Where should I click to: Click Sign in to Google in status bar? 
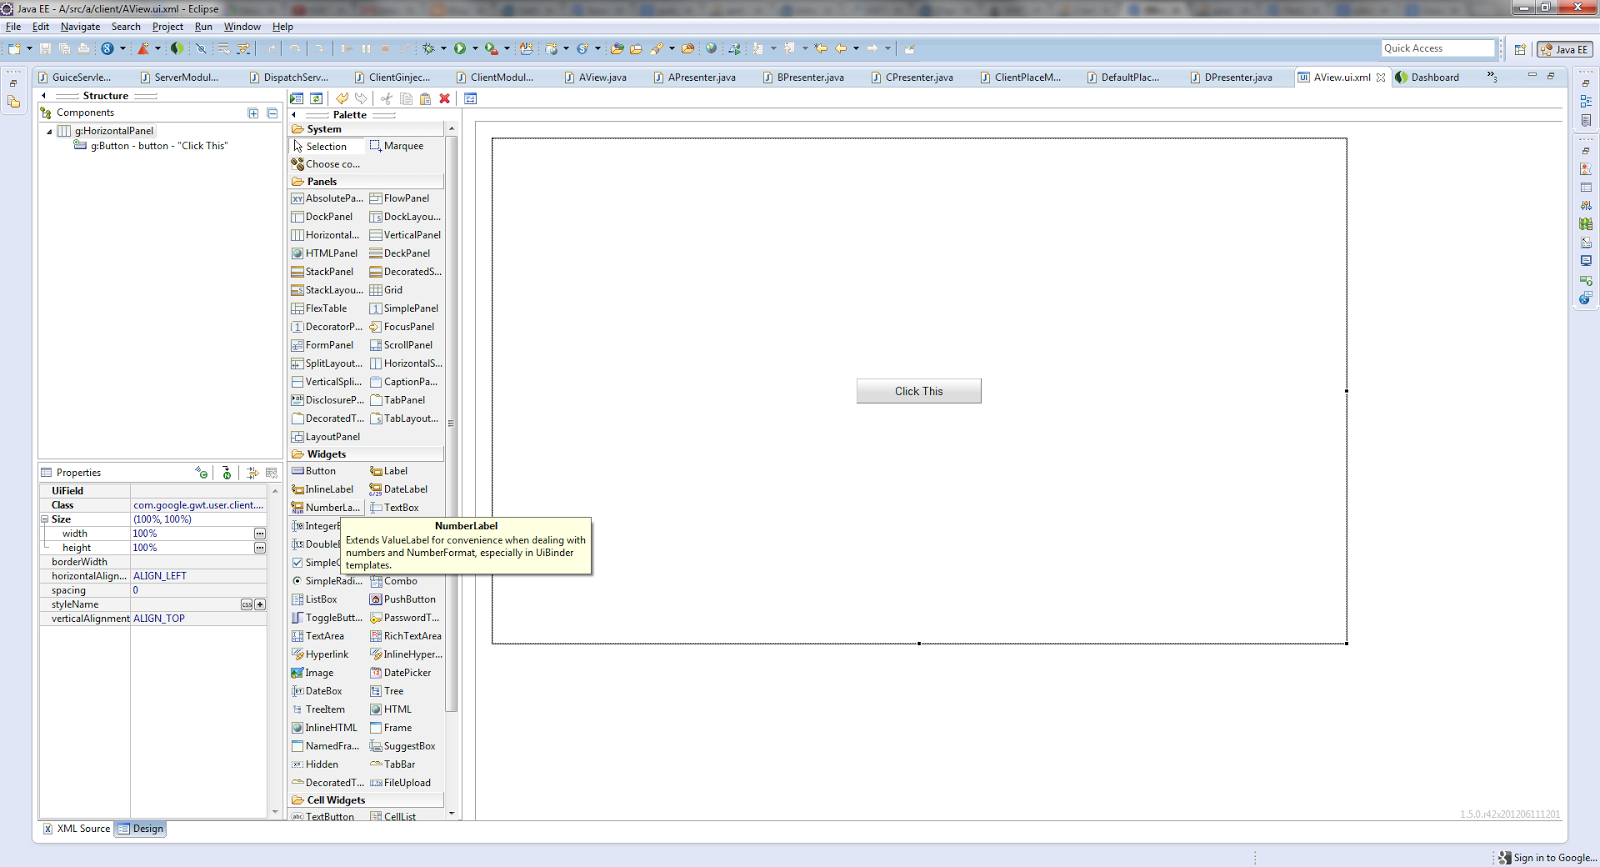1547,858
